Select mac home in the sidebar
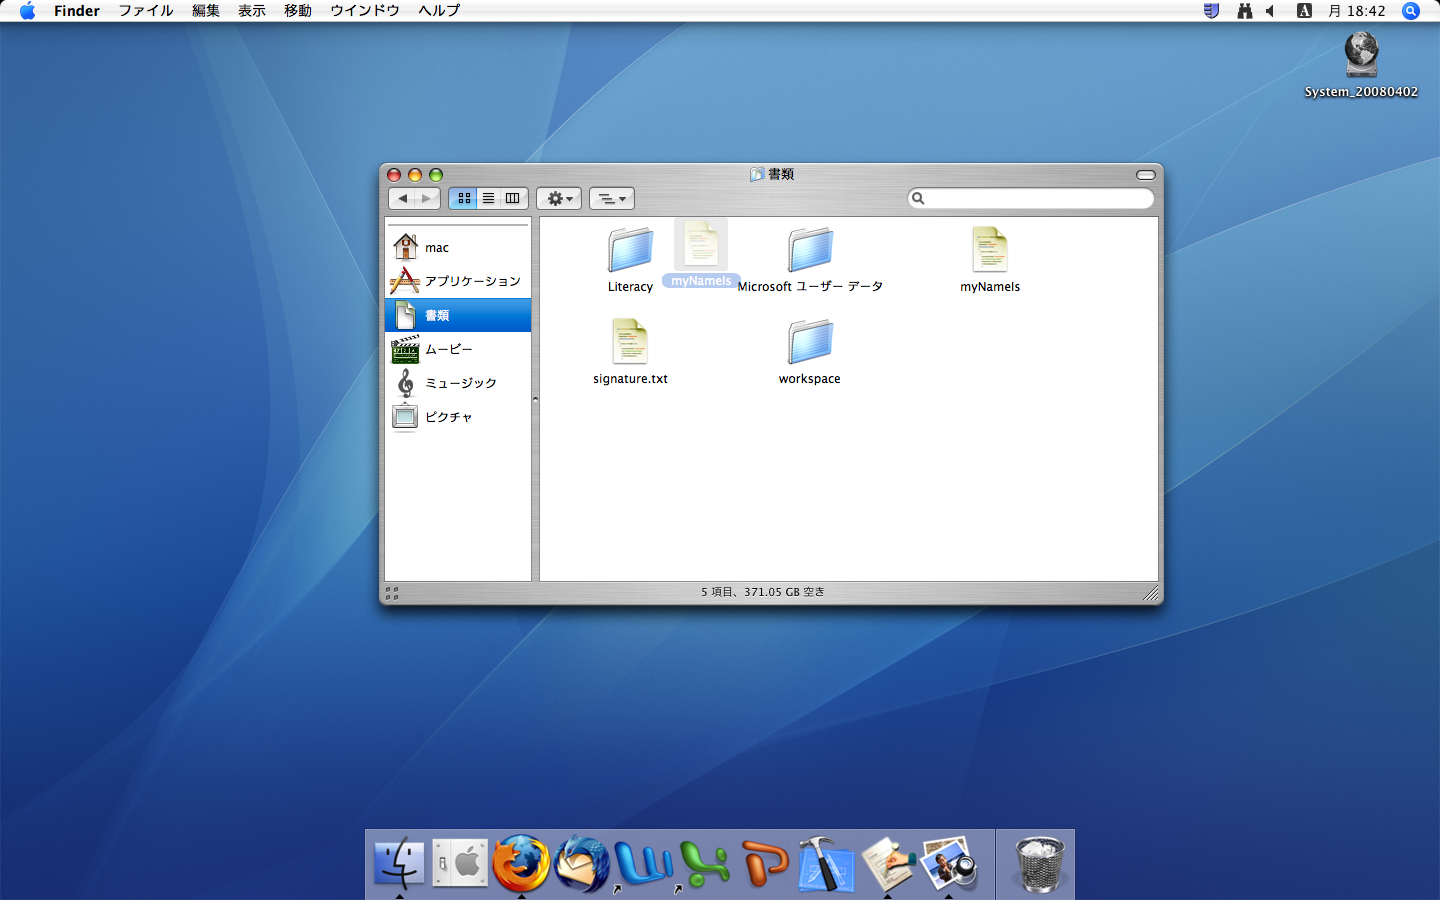Image resolution: width=1440 pixels, height=900 pixels. (458, 247)
